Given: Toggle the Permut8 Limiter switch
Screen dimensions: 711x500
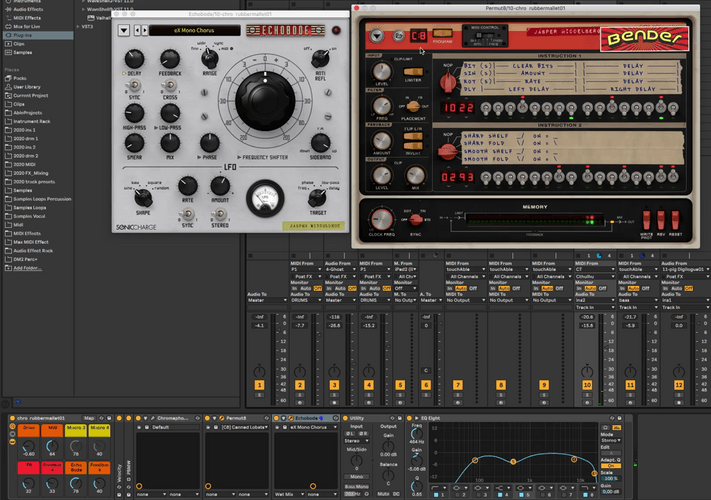Looking at the screenshot, I should 413,72.
